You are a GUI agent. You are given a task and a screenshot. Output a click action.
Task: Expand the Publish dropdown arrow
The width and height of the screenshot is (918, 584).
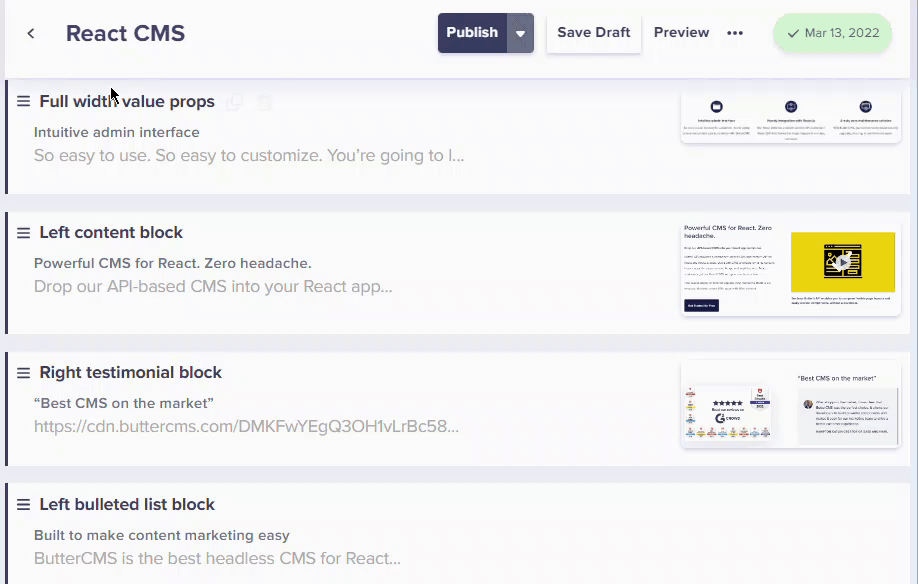tap(520, 33)
